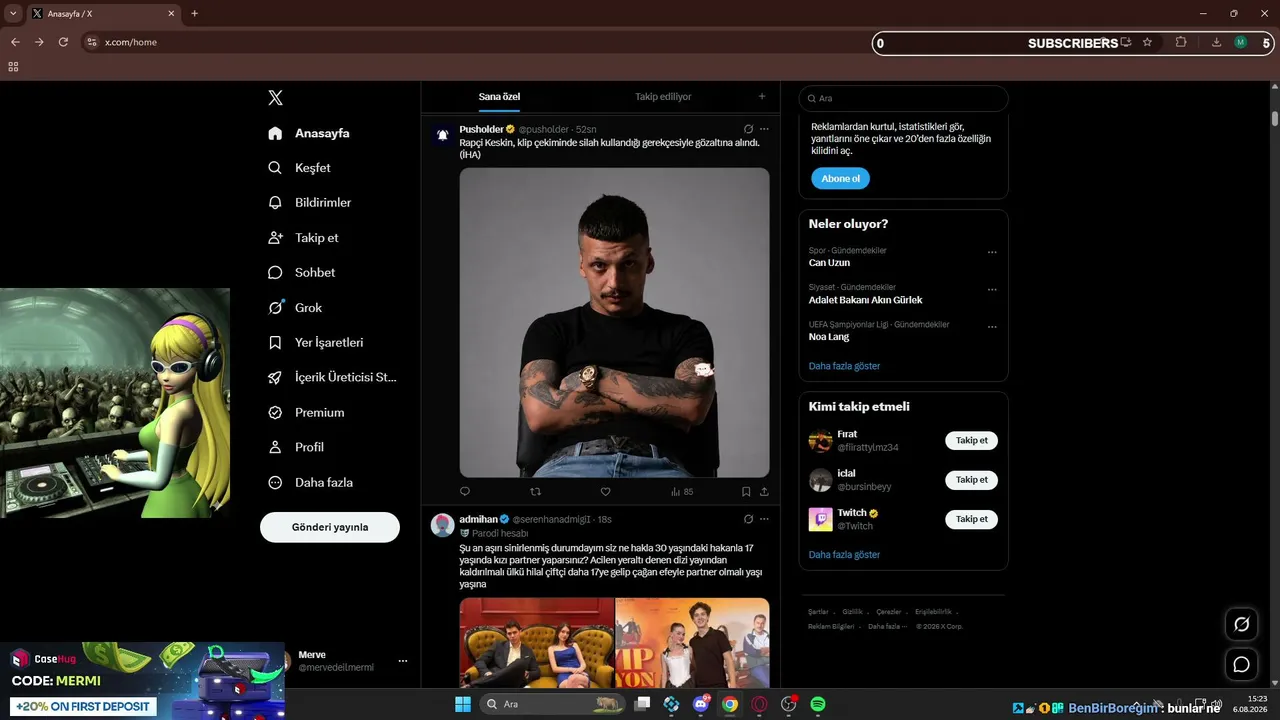
Task: Click the Pusholder profile avatar
Action: (442, 134)
